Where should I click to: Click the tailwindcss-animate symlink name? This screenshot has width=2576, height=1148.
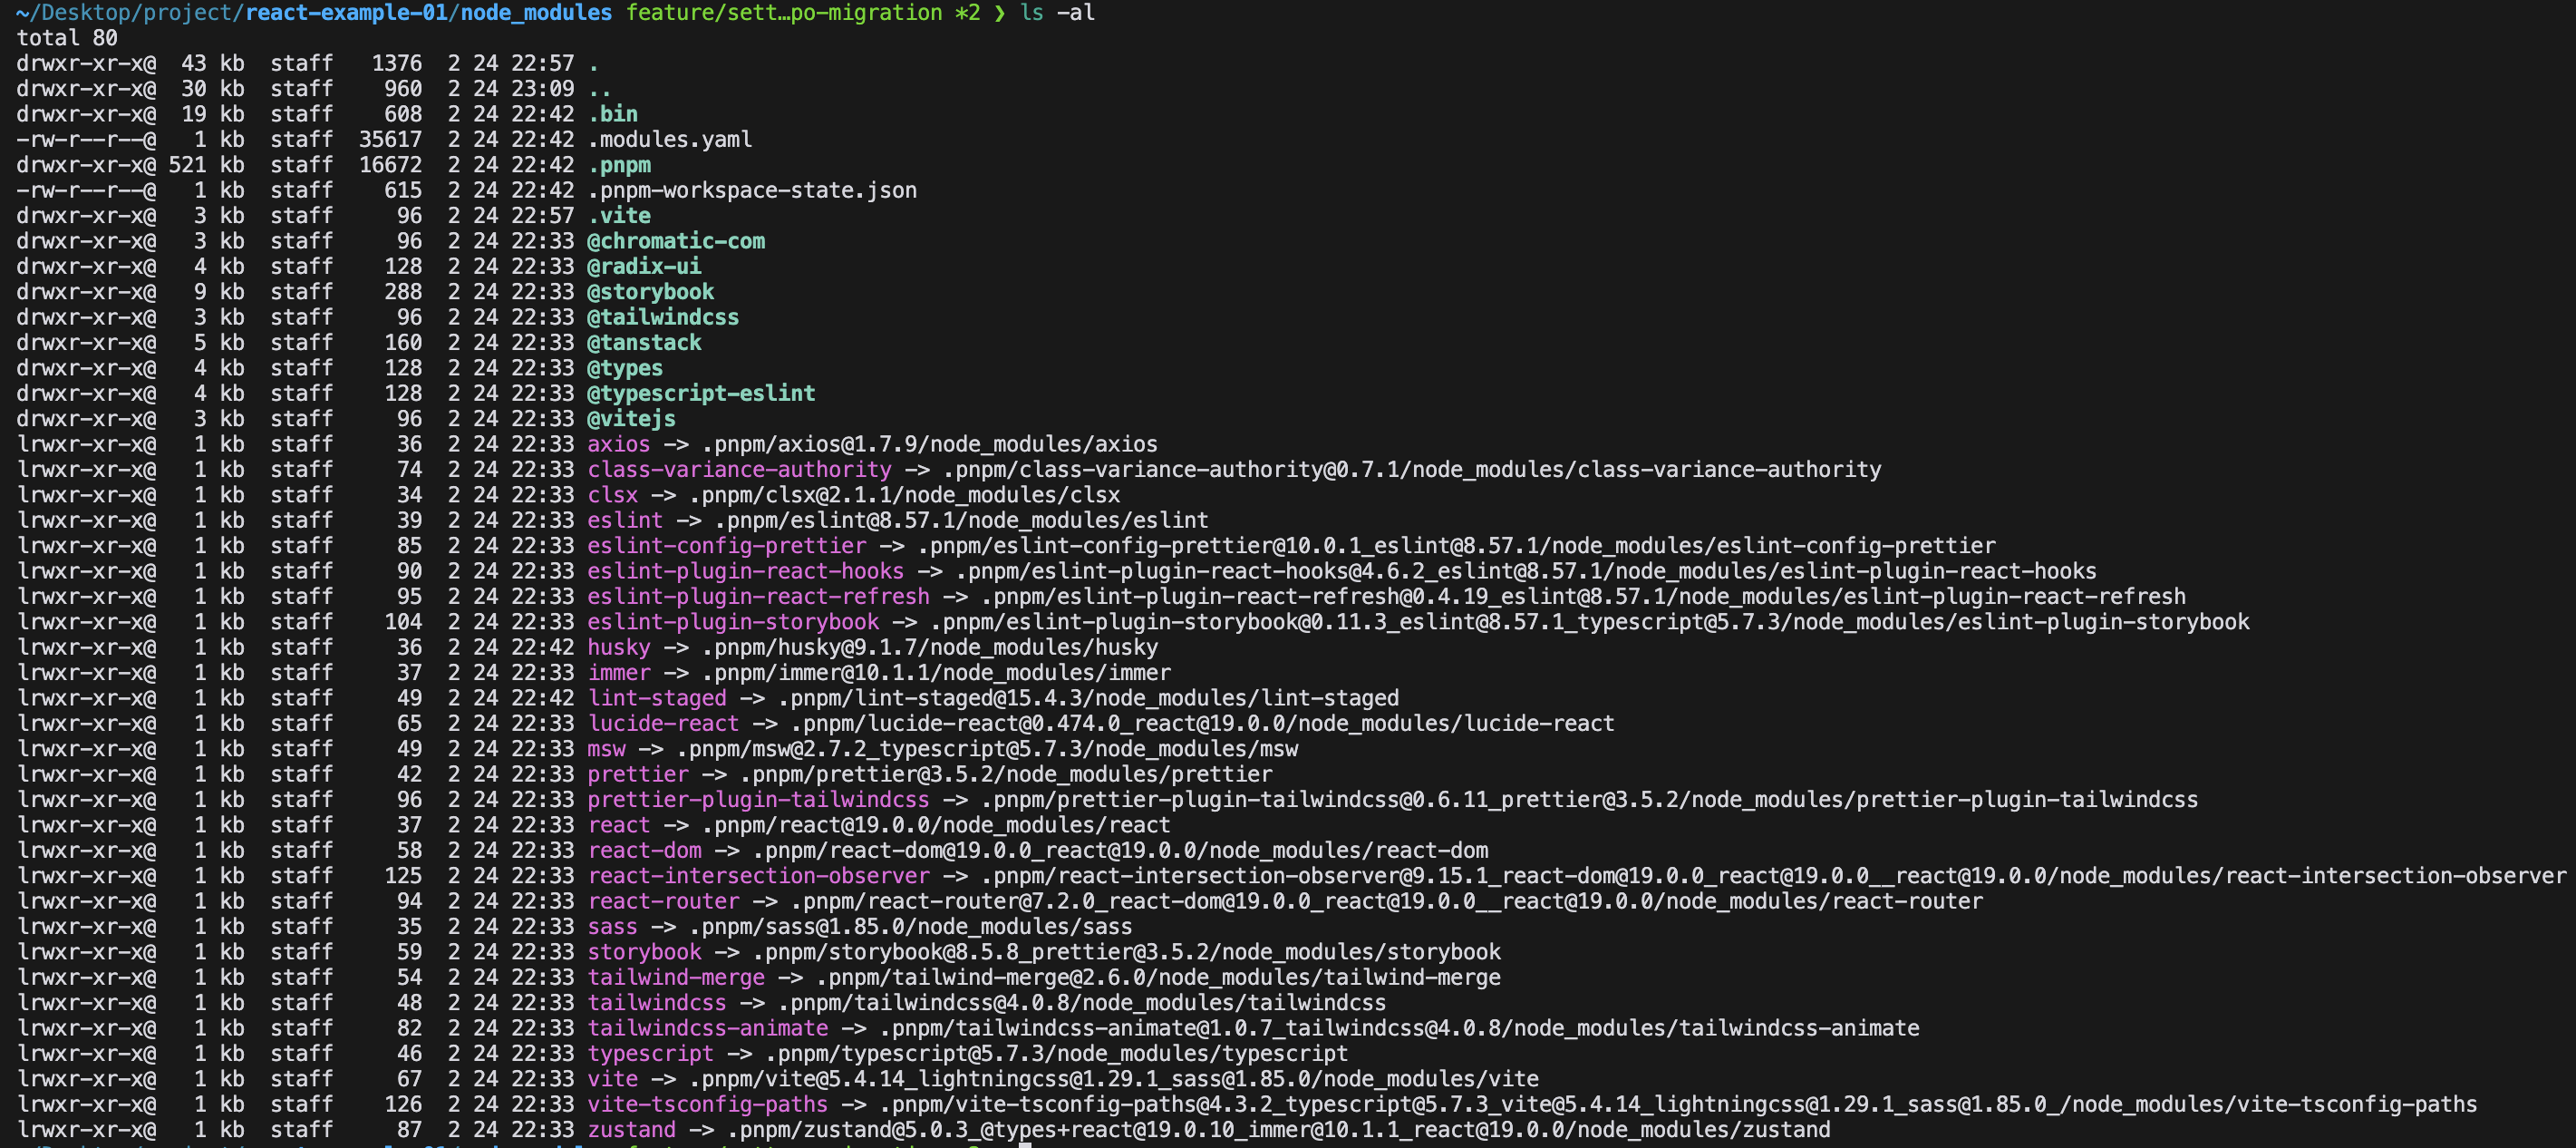tap(707, 1029)
